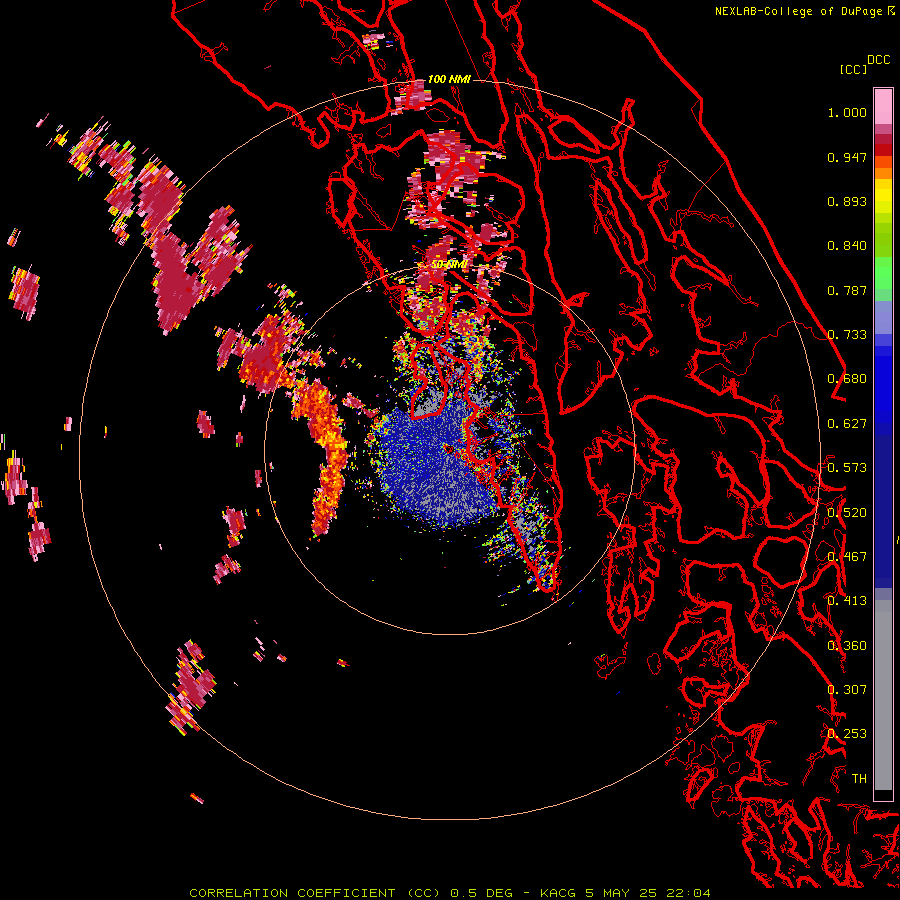
Task: Click the NEXLAB-College of DuPage credit text
Action: [800, 11]
